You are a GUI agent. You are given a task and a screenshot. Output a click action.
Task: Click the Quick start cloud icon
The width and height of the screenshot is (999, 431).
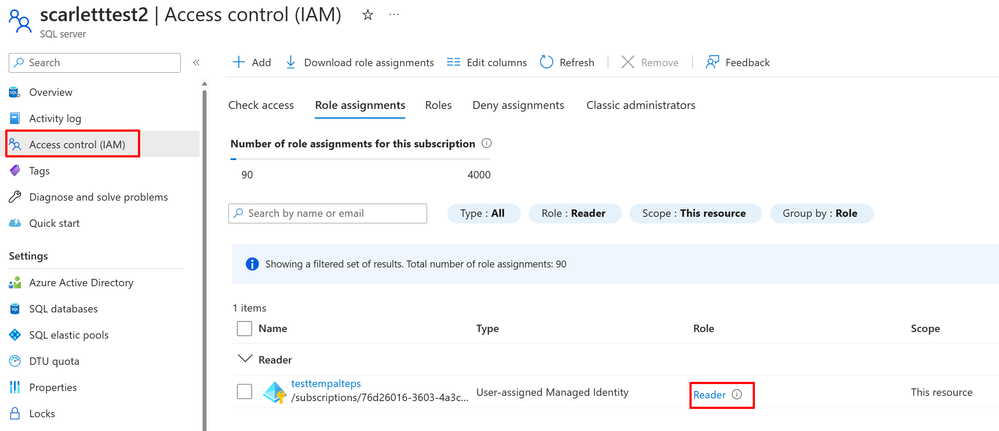pyautogui.click(x=15, y=223)
